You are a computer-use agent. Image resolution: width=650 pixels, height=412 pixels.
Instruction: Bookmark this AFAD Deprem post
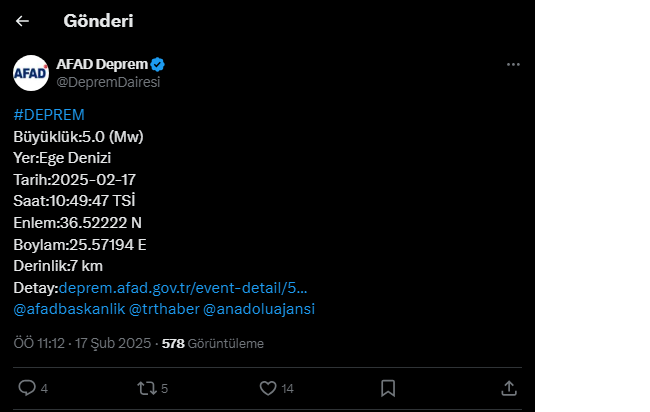(388, 388)
